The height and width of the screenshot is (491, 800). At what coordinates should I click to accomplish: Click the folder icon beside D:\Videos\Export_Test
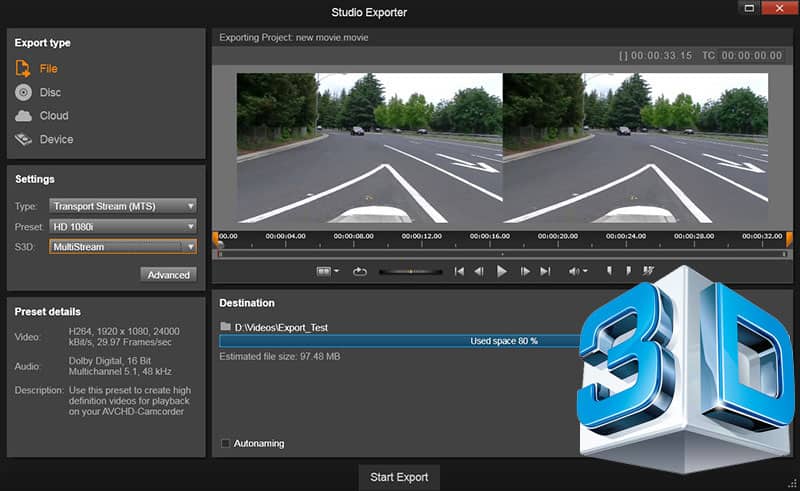pos(225,327)
